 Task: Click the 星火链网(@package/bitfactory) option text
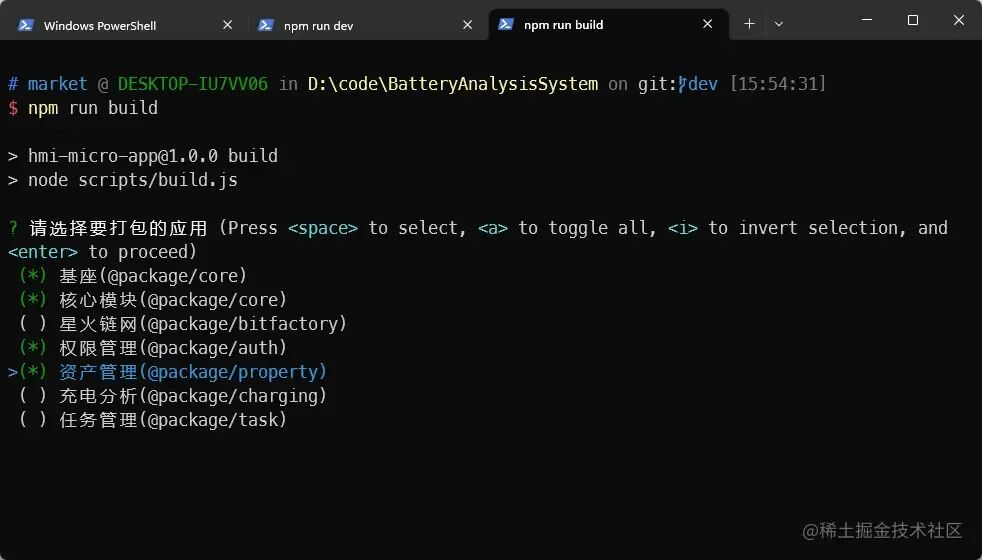pos(203,324)
